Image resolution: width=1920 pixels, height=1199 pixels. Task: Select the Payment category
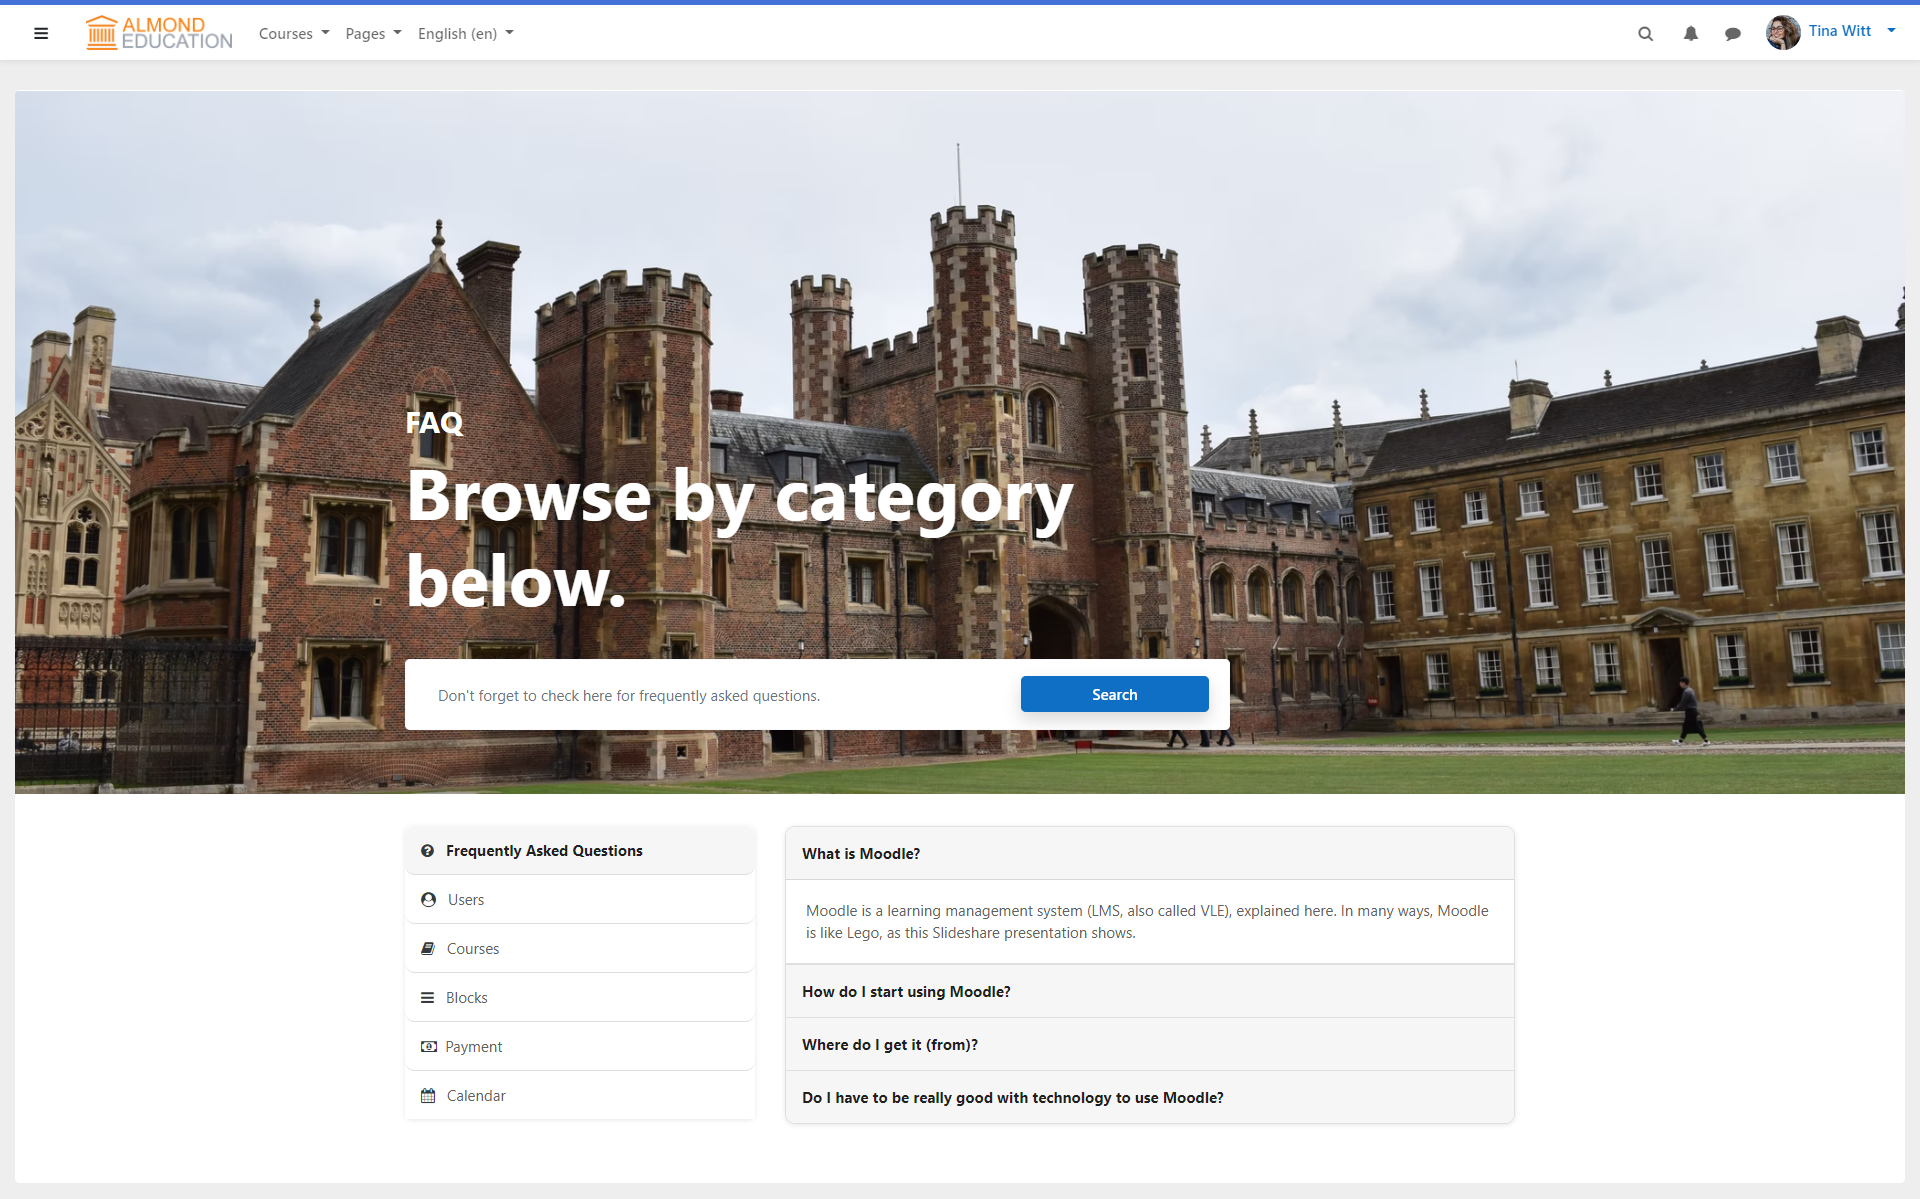[x=580, y=1046]
